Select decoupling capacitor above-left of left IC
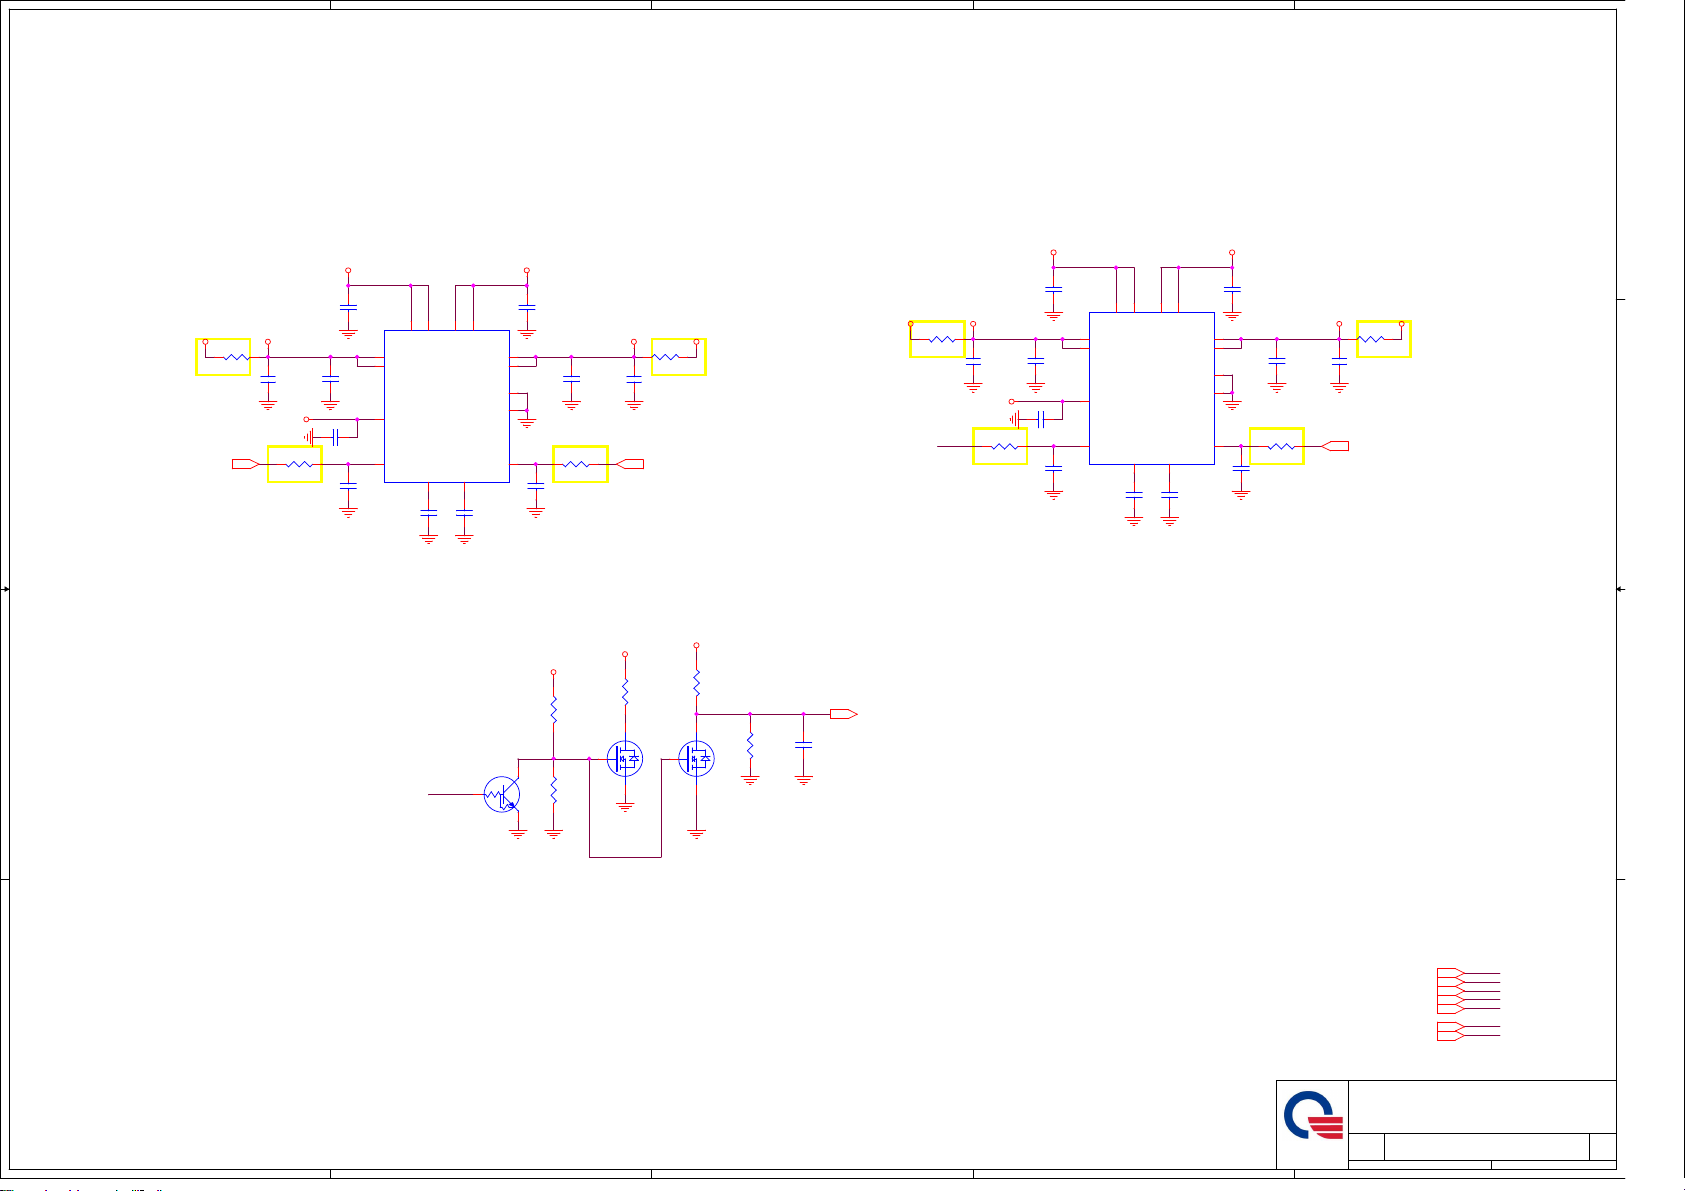Viewport: 1685px width, 1191px height. click(348, 307)
